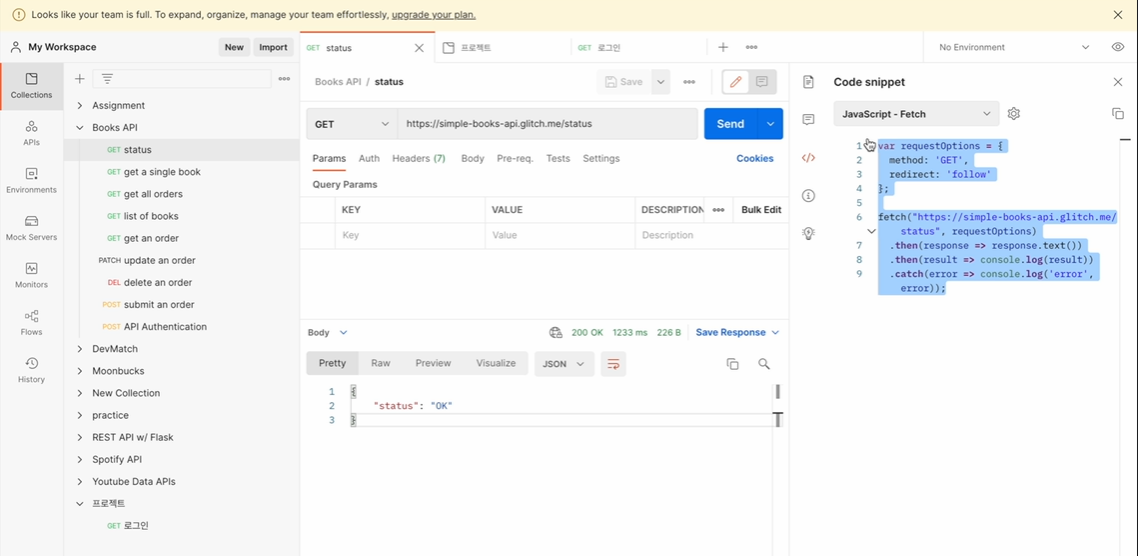Select the Raw response view tab
Screen dimensions: 1138x556
[x=381, y=363]
